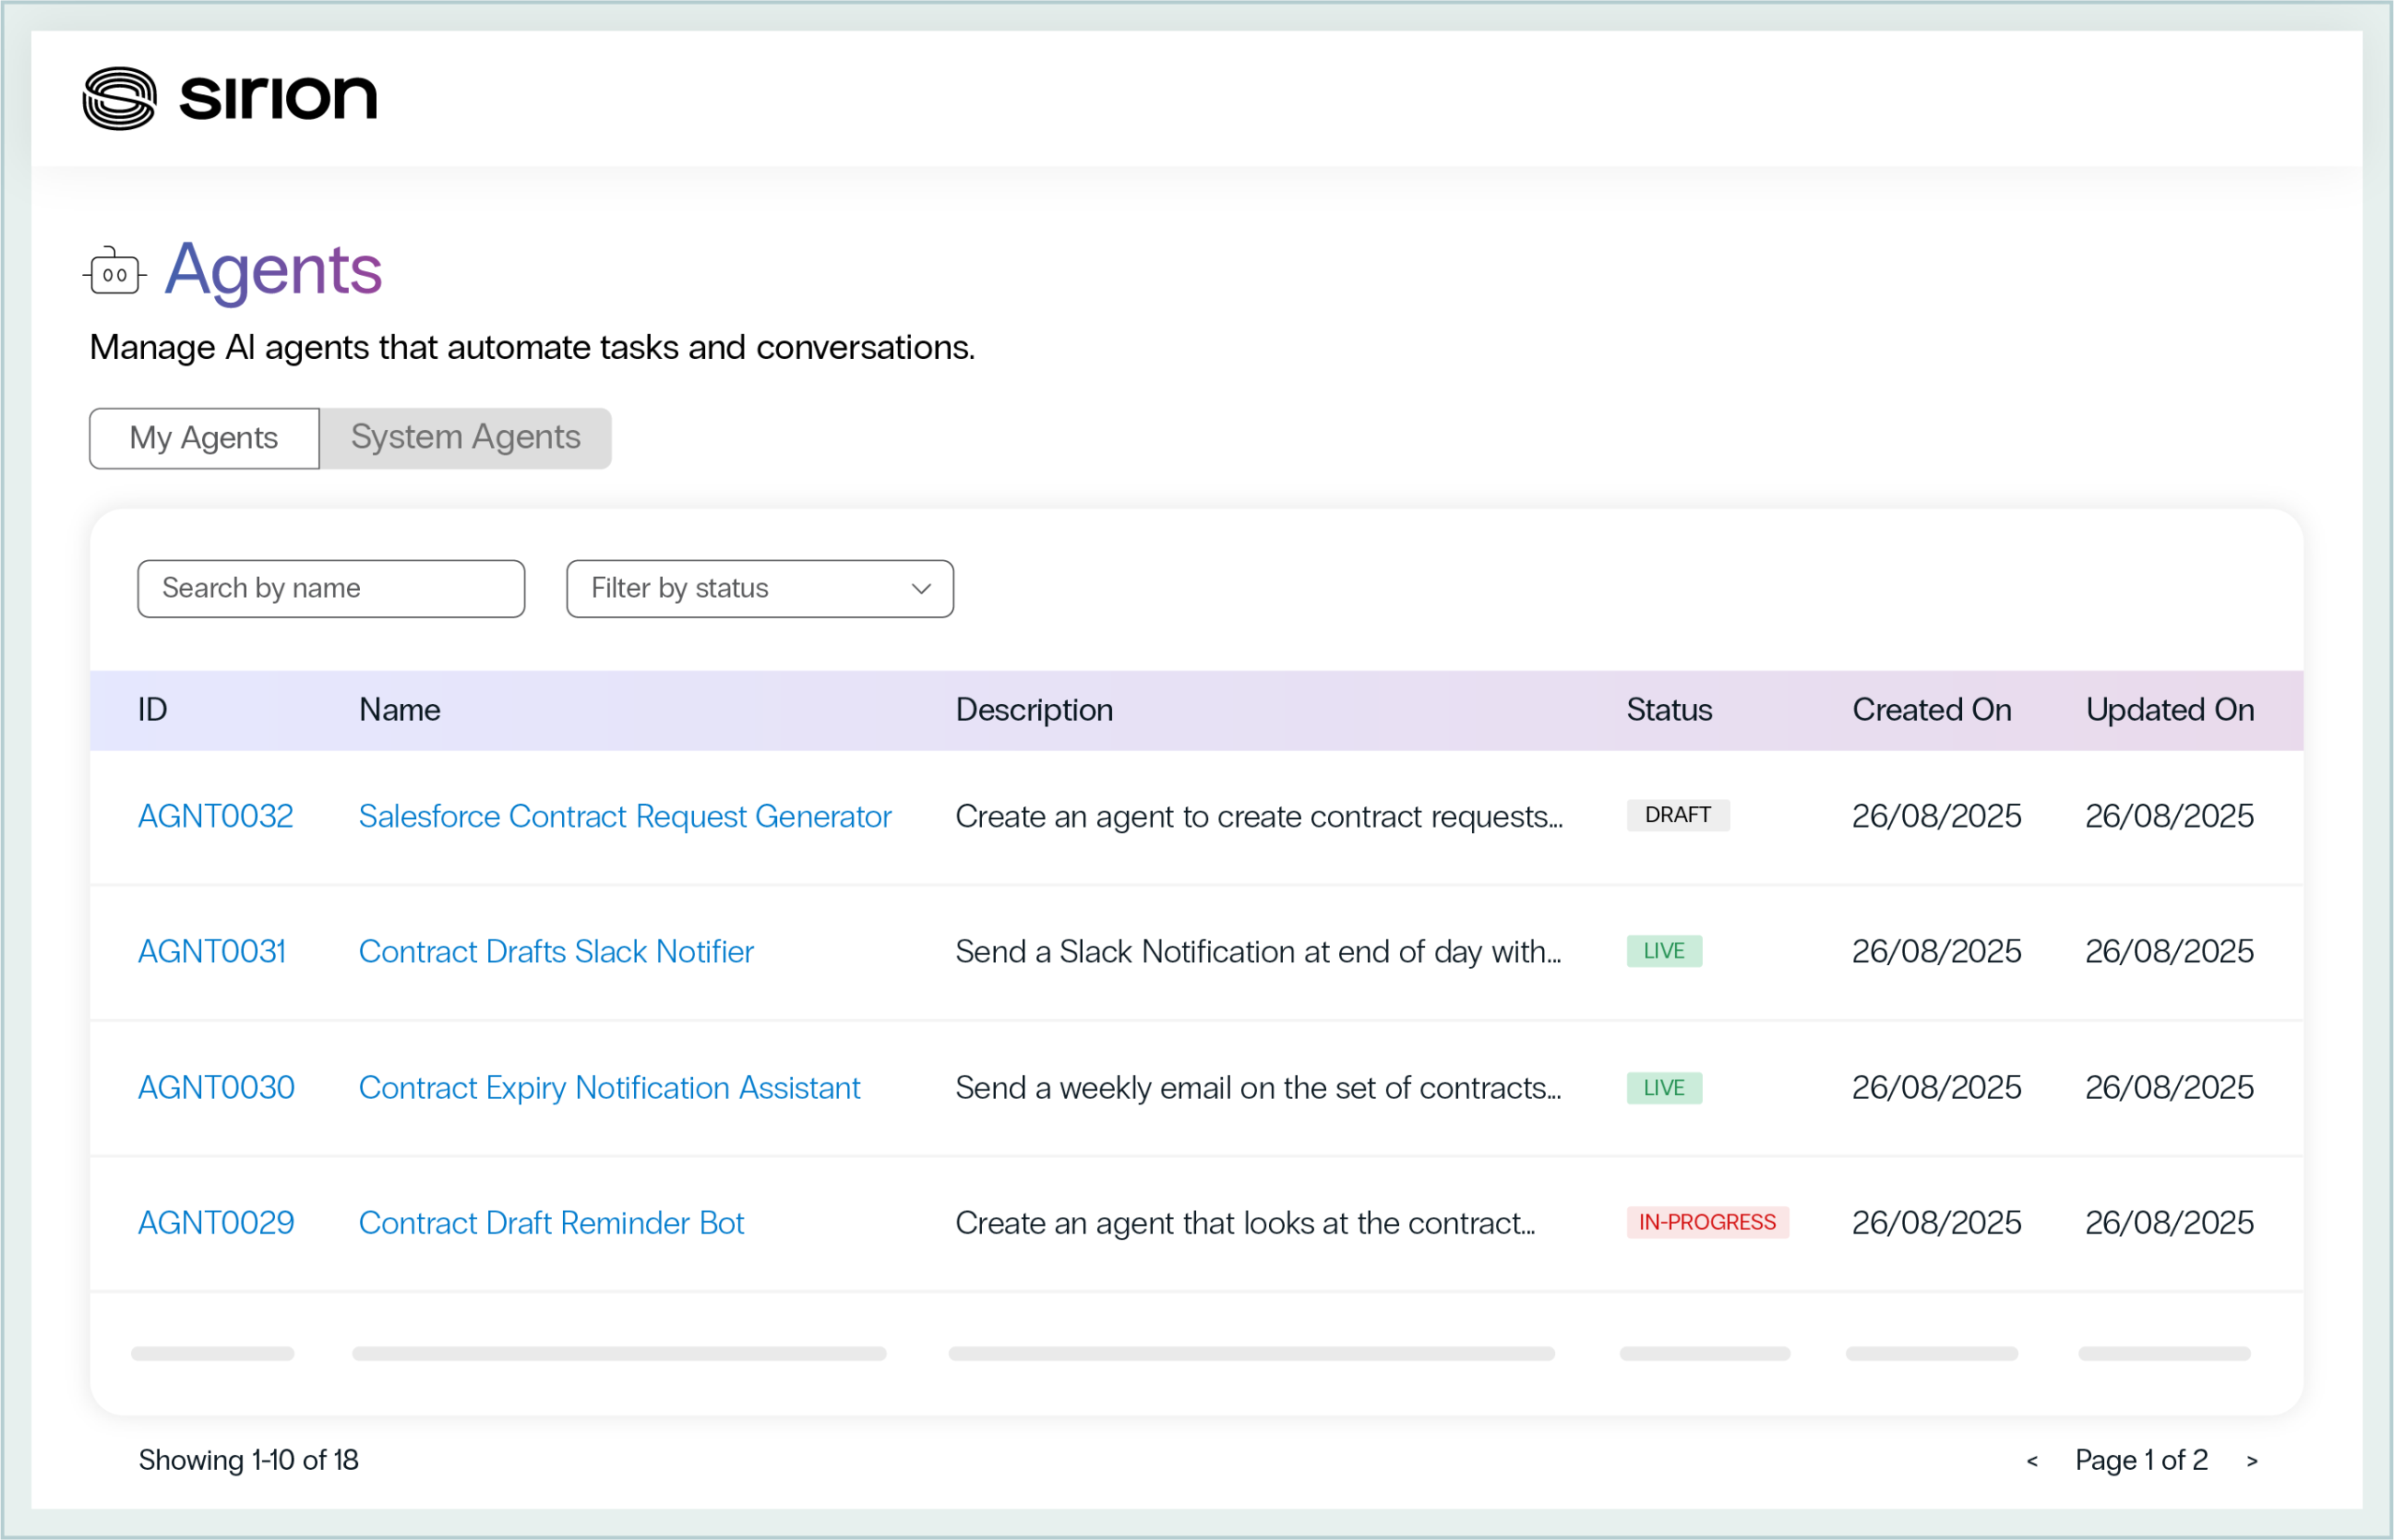The image size is (2394, 1540).
Task: Click the Status column header
Action: (x=1668, y=710)
